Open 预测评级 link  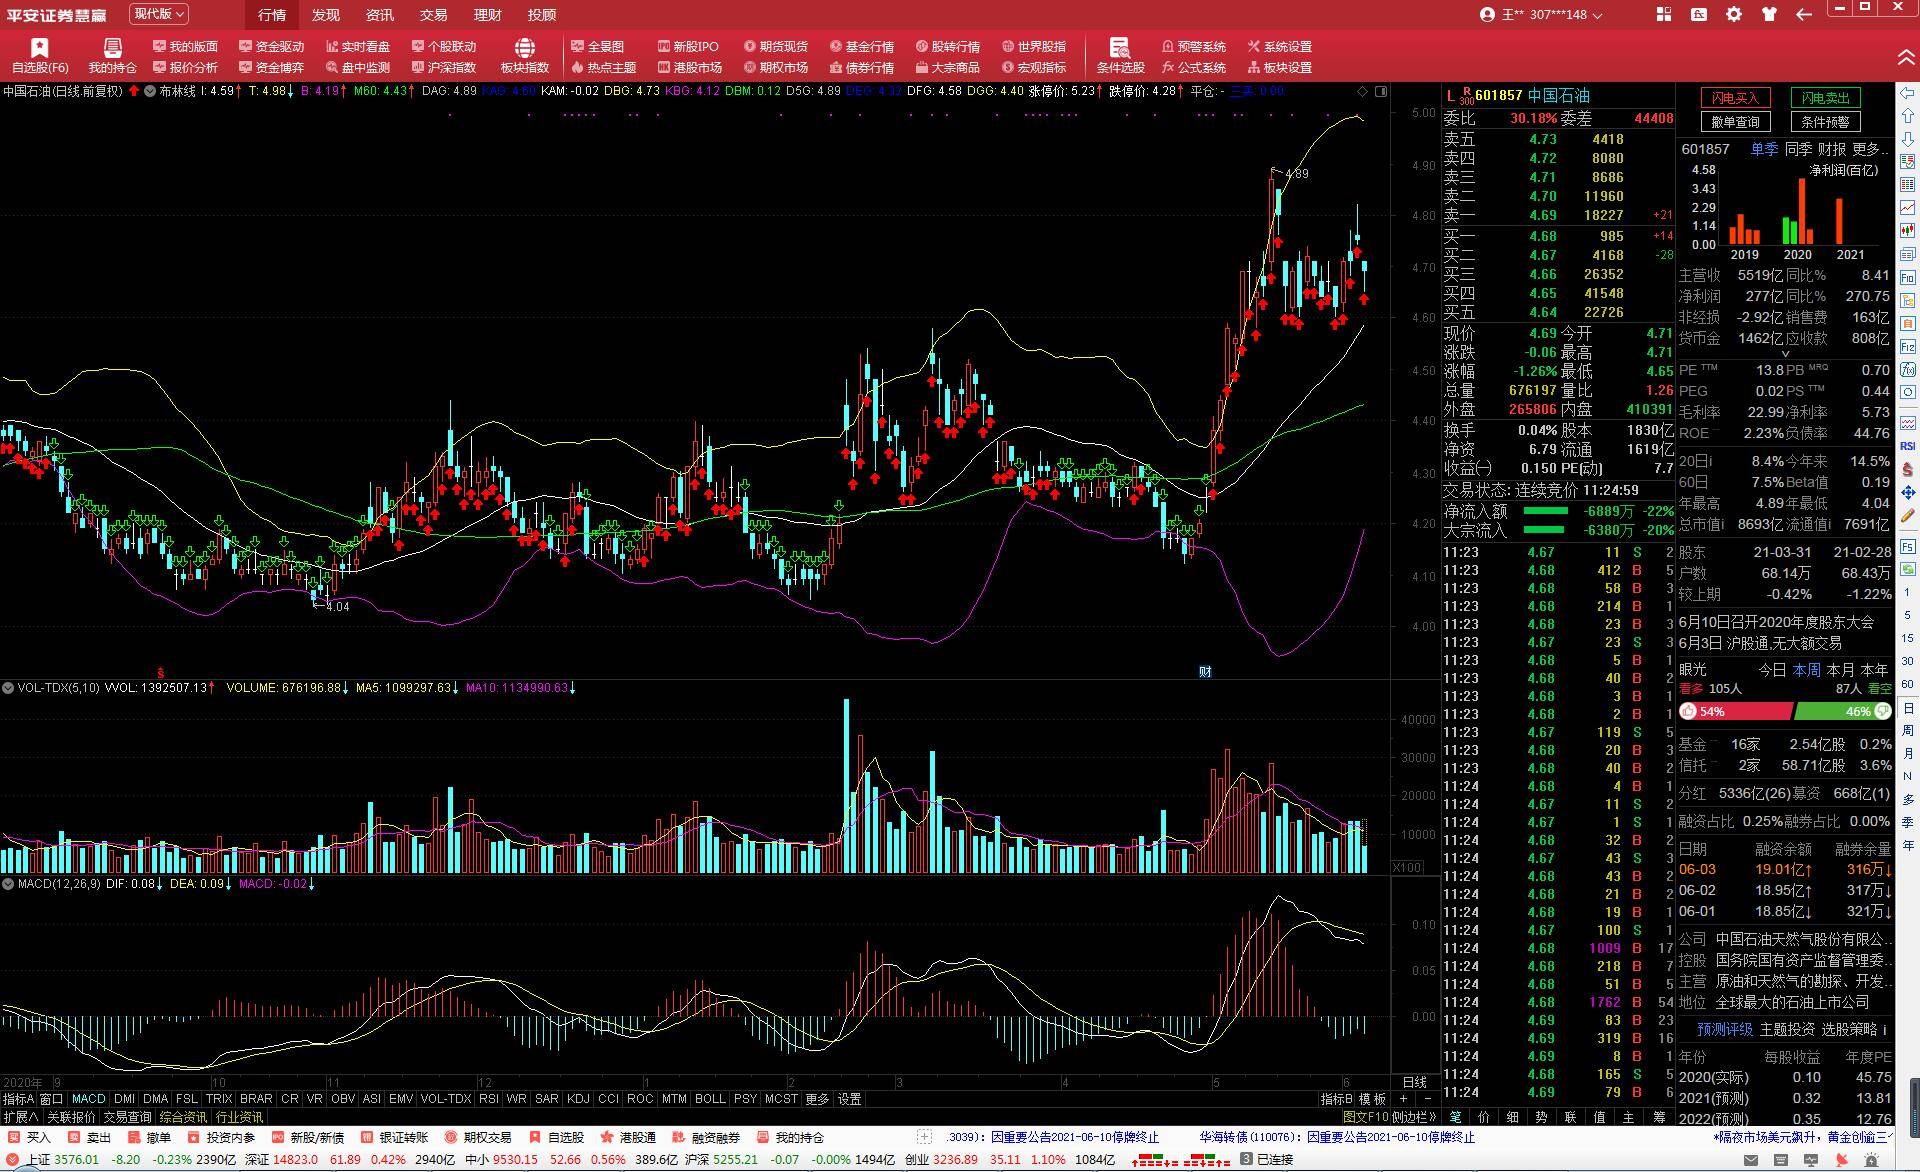tap(1725, 1029)
